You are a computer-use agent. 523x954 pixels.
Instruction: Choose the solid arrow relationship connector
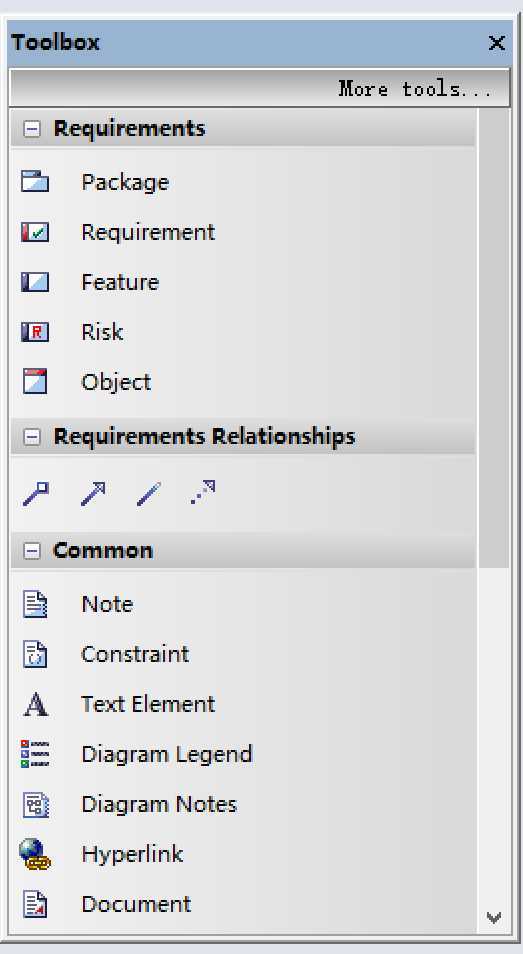(93, 493)
